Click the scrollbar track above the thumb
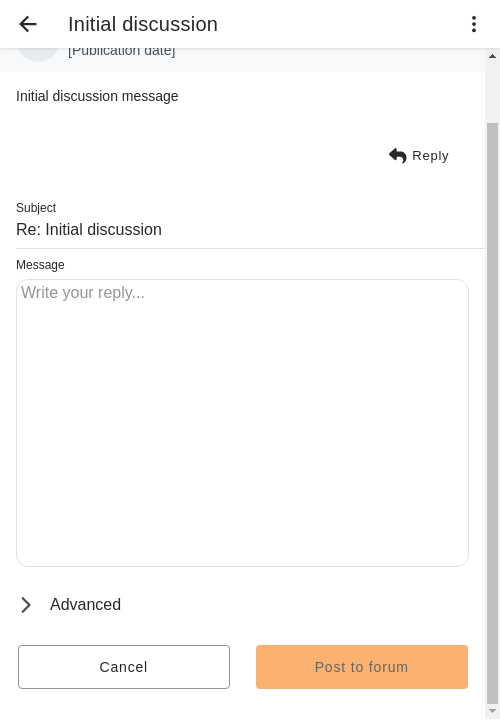 492,92
